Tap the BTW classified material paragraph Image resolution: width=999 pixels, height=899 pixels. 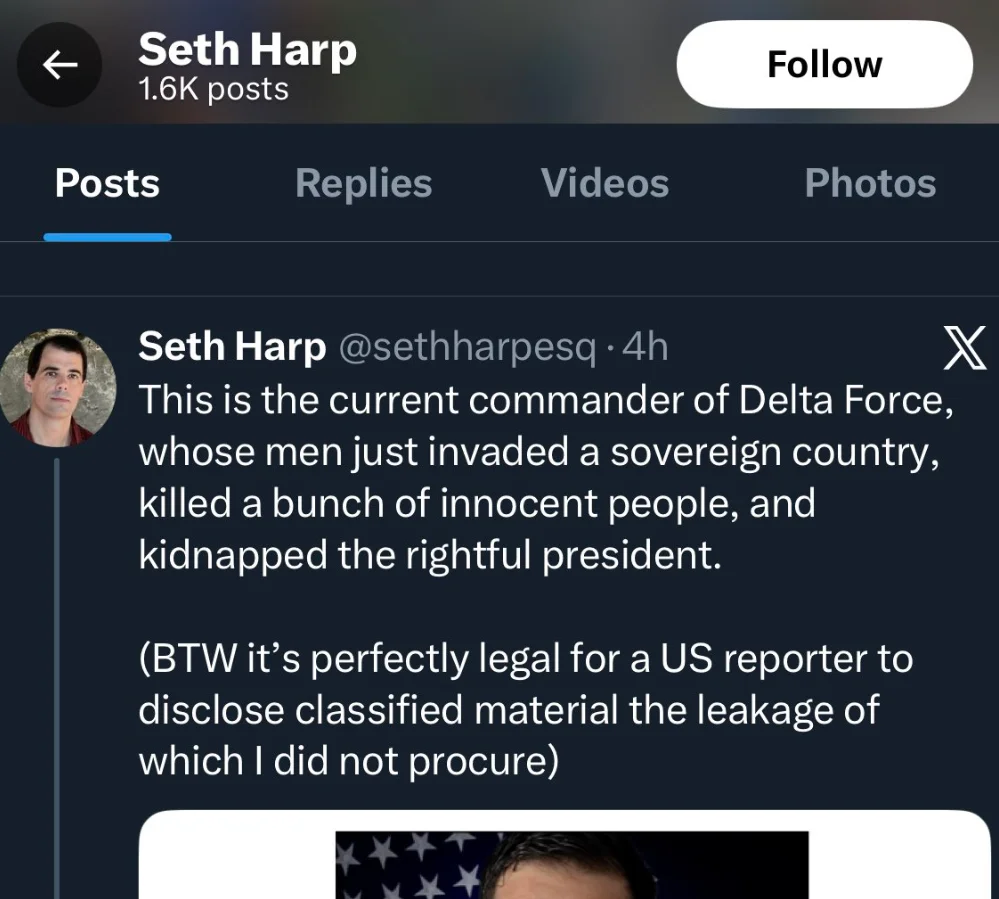pyautogui.click(x=525, y=710)
